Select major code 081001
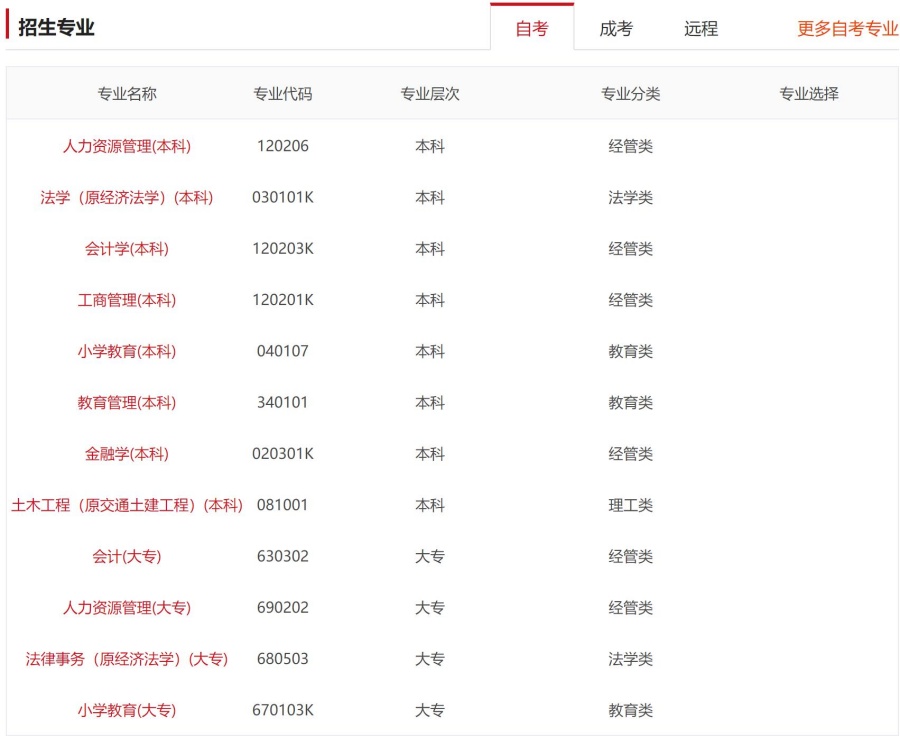This screenshot has width=900, height=737. pyautogui.click(x=282, y=505)
